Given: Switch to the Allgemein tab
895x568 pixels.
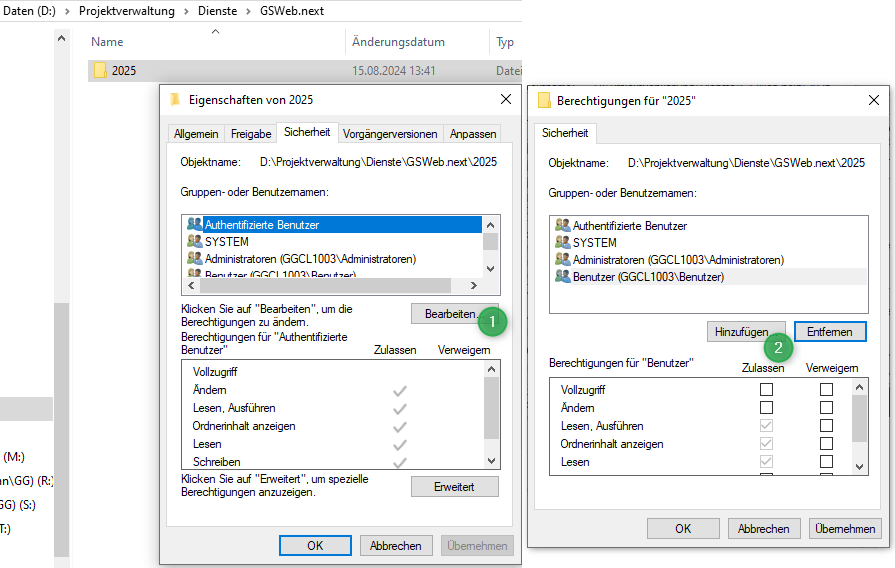Looking at the screenshot, I should 196,134.
